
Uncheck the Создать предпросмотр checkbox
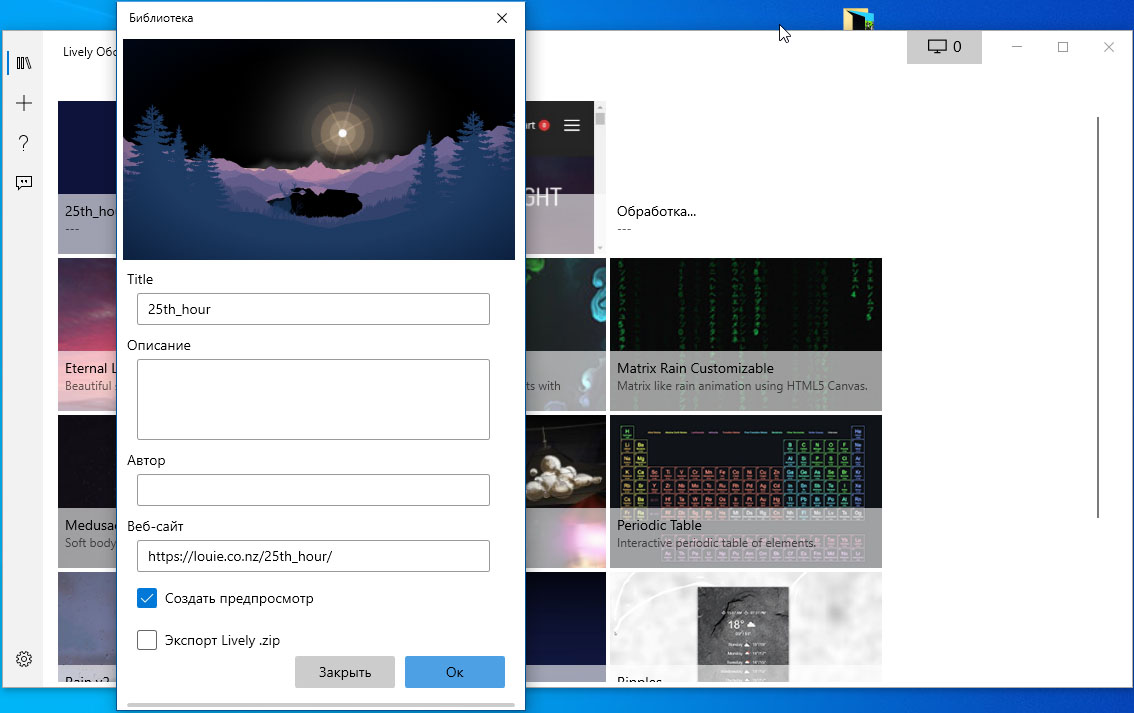click(x=147, y=598)
